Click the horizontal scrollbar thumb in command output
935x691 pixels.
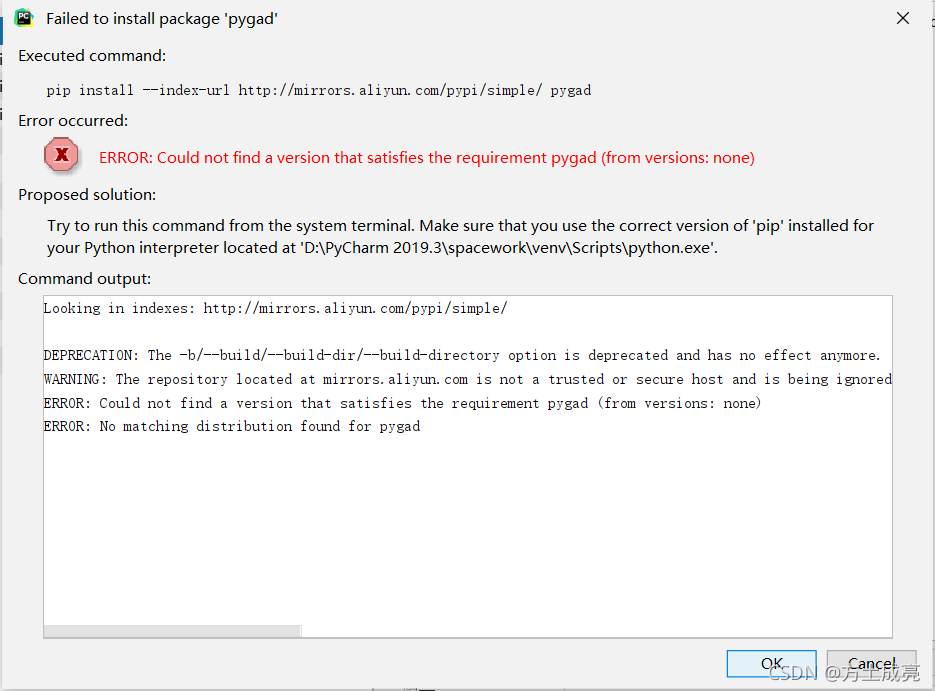click(x=172, y=631)
